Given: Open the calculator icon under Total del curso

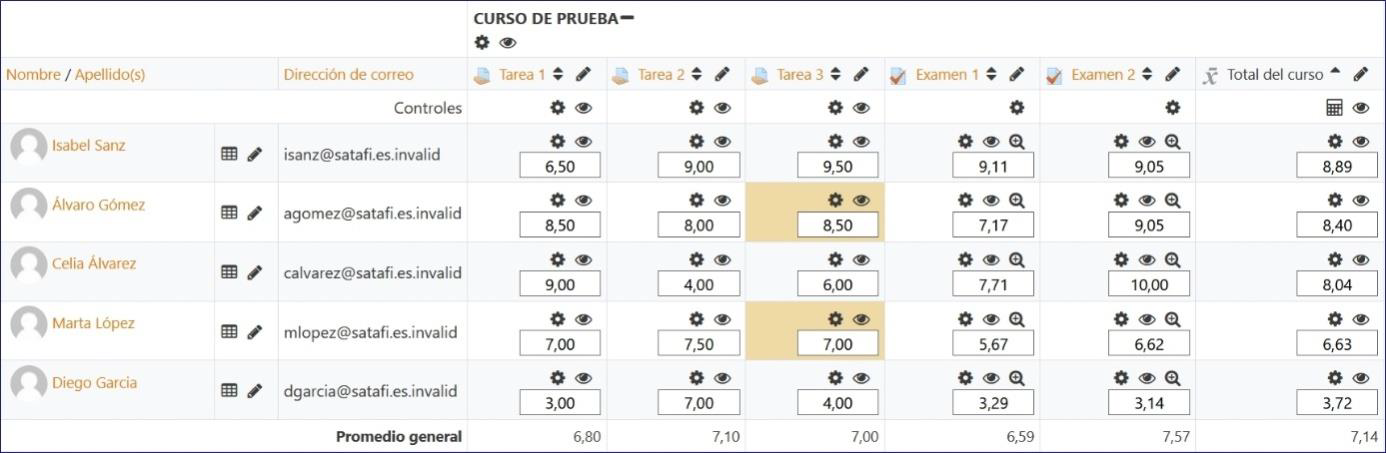Looking at the screenshot, I should [x=1334, y=108].
